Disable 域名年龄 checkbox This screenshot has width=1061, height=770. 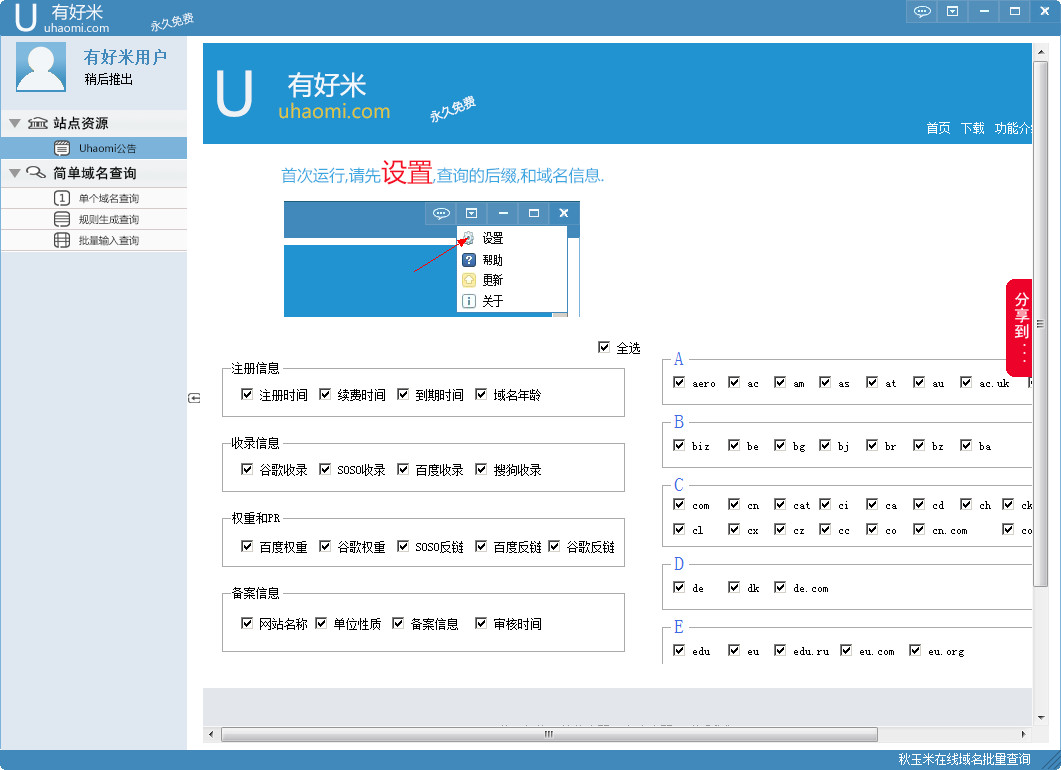tap(481, 394)
